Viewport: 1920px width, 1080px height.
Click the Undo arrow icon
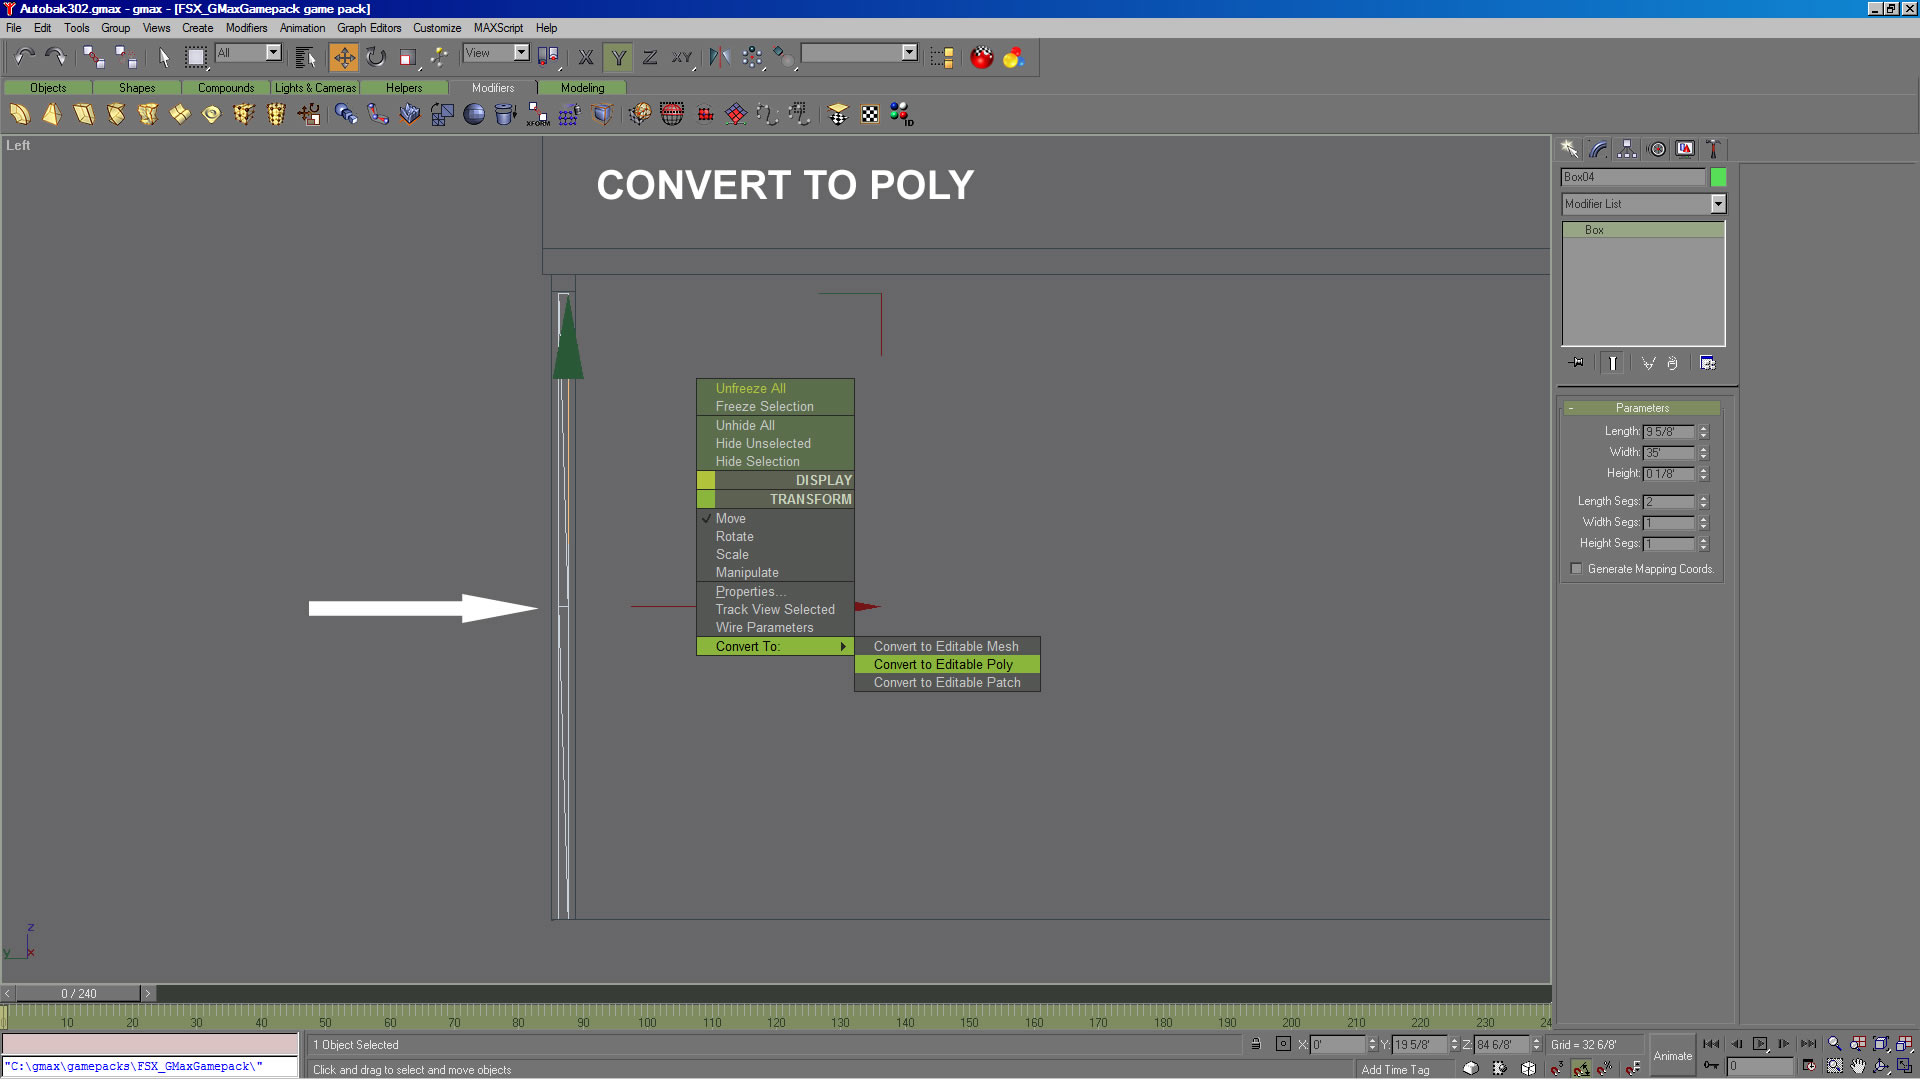click(x=24, y=57)
